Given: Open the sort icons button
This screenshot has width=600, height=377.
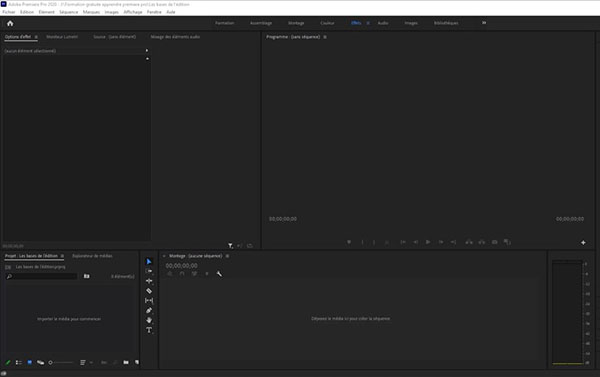Looking at the screenshot, I should (x=83, y=362).
